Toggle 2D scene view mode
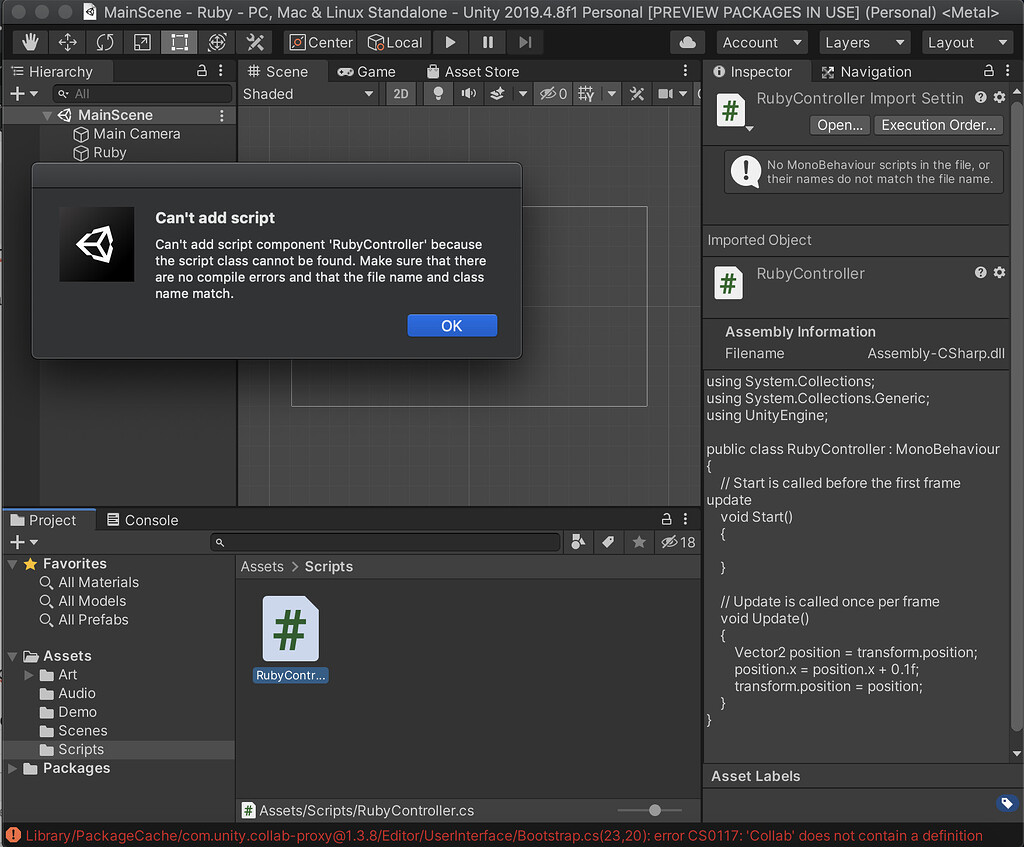 click(x=401, y=94)
